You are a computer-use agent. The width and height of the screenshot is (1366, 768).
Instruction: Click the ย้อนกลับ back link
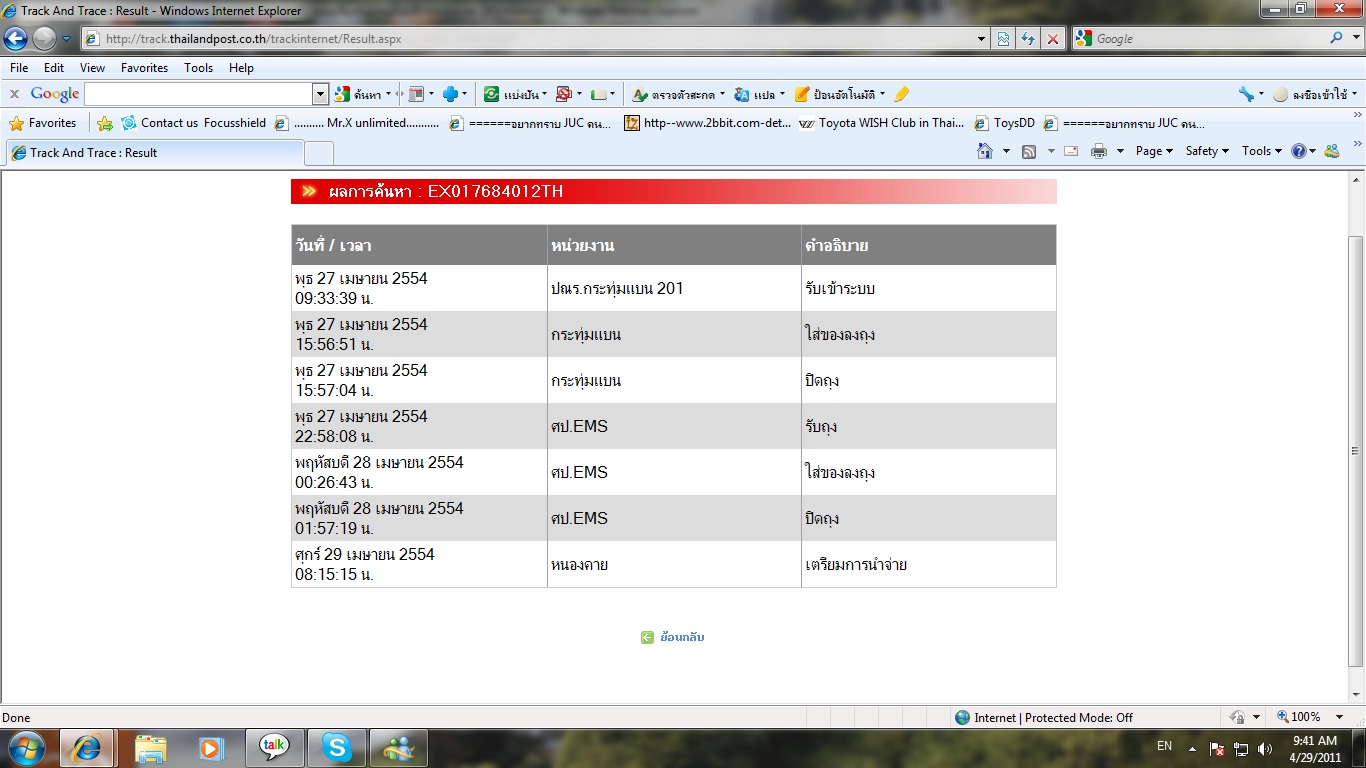681,637
